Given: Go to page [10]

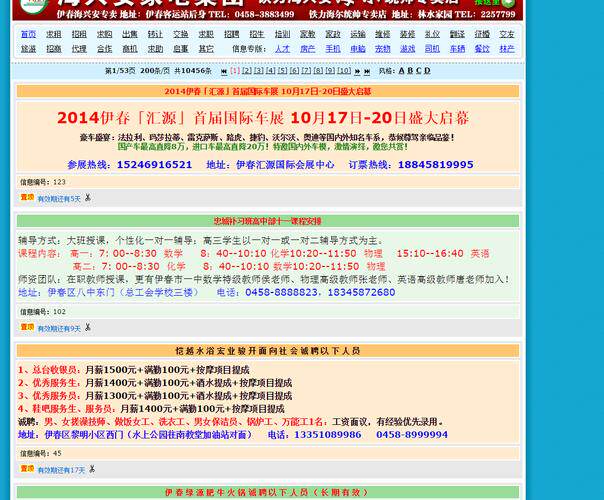Looking at the screenshot, I should pyautogui.click(x=344, y=71).
